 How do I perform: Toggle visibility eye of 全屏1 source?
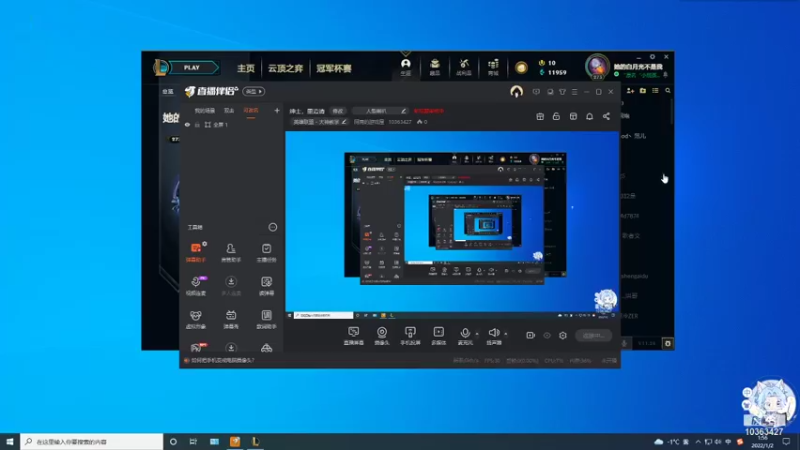click(187, 124)
